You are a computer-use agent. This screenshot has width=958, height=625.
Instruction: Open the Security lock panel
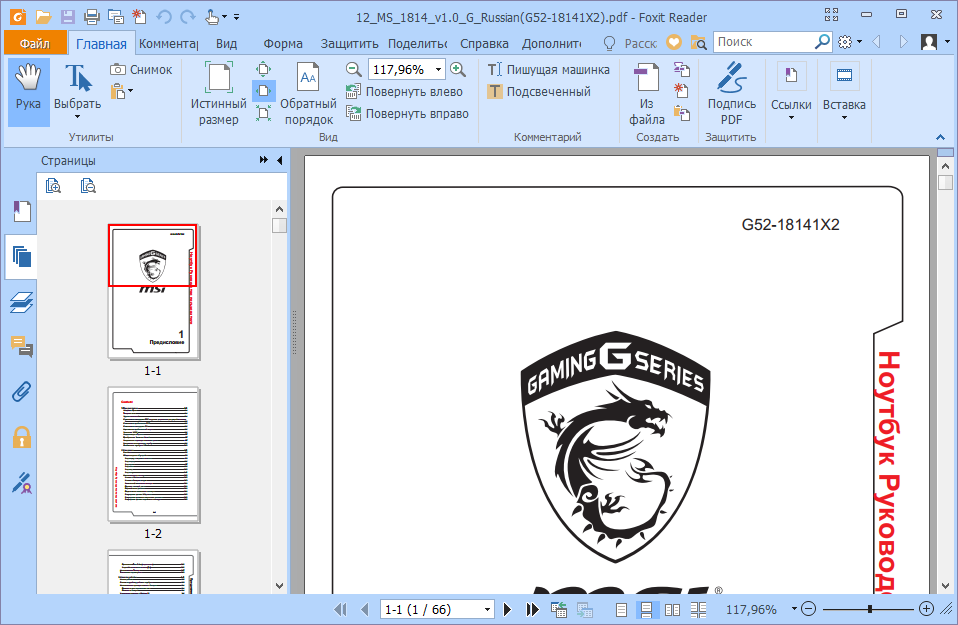pos(21,437)
